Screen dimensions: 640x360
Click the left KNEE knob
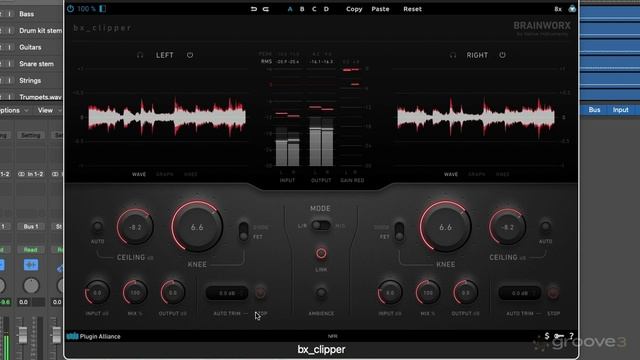(x=197, y=227)
